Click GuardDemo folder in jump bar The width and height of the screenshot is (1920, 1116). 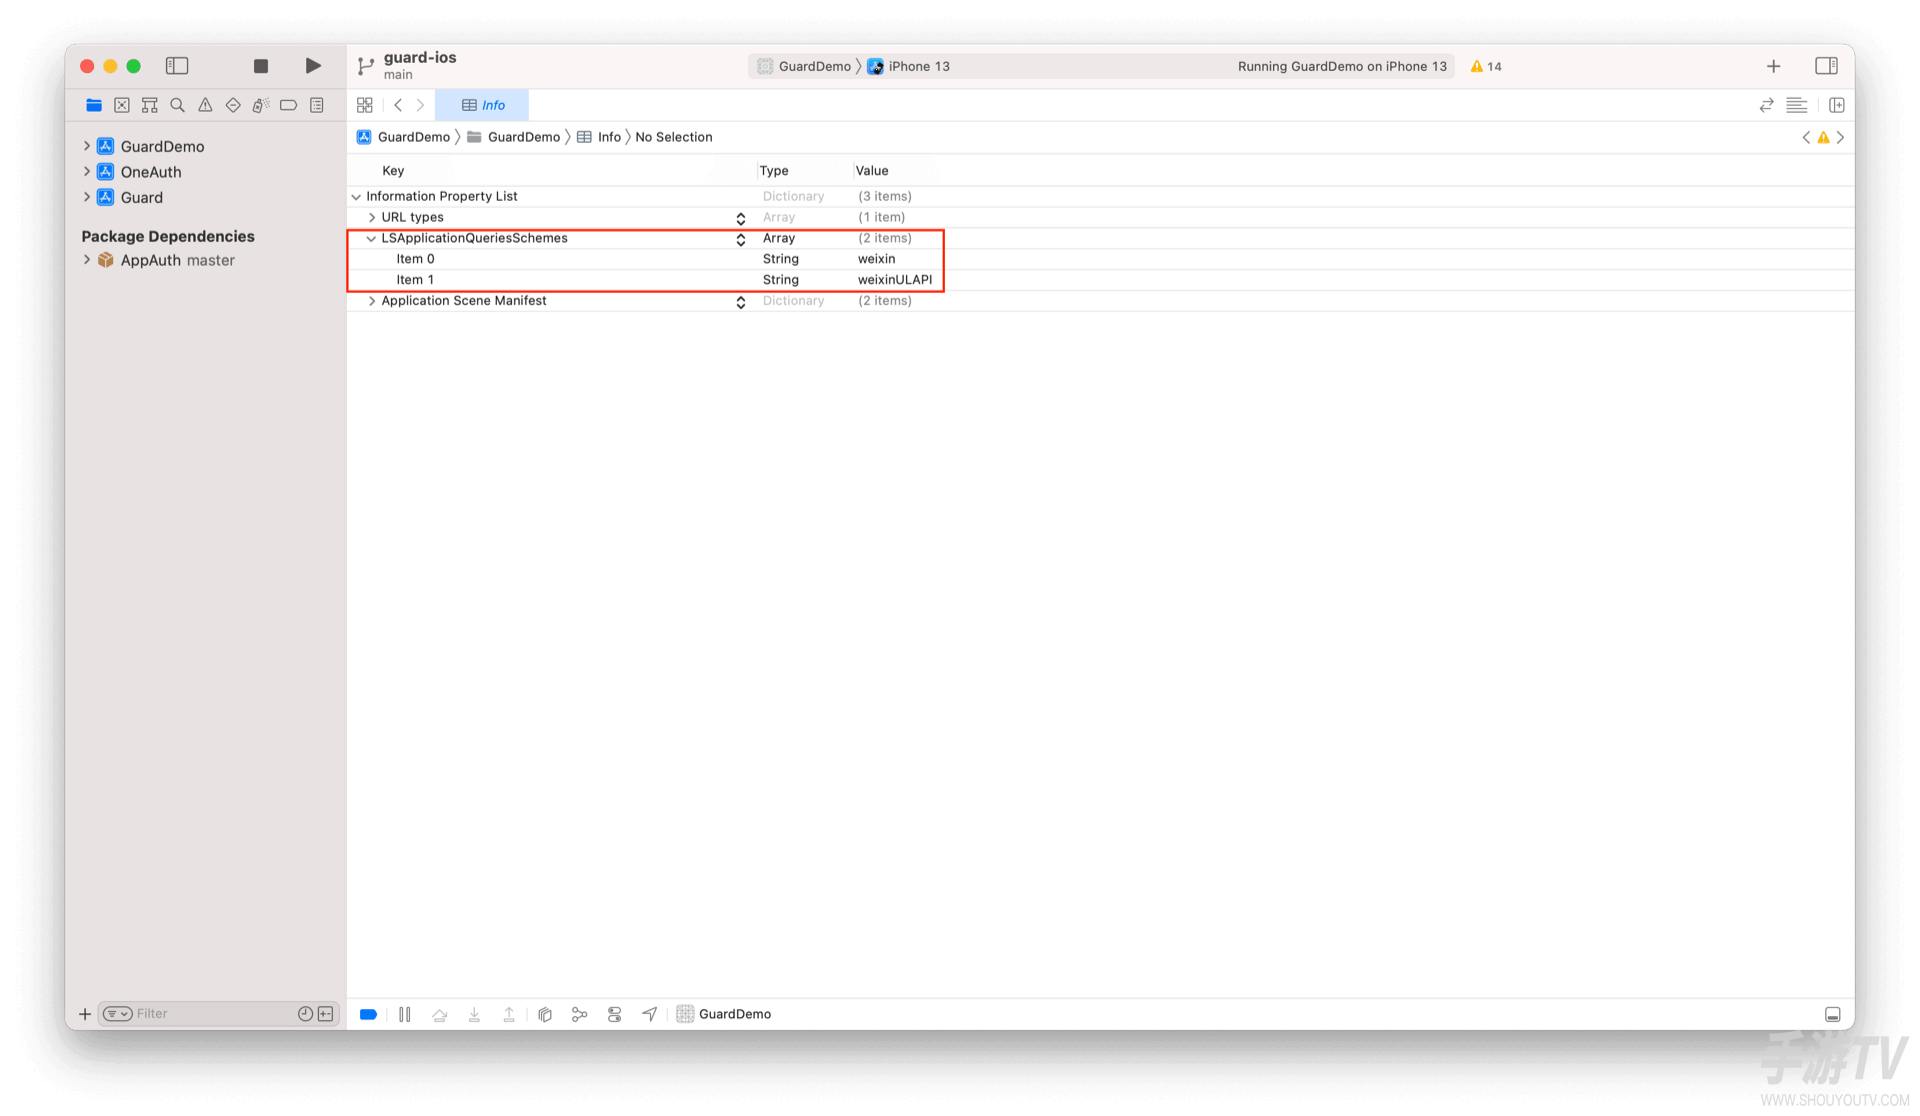(x=514, y=137)
